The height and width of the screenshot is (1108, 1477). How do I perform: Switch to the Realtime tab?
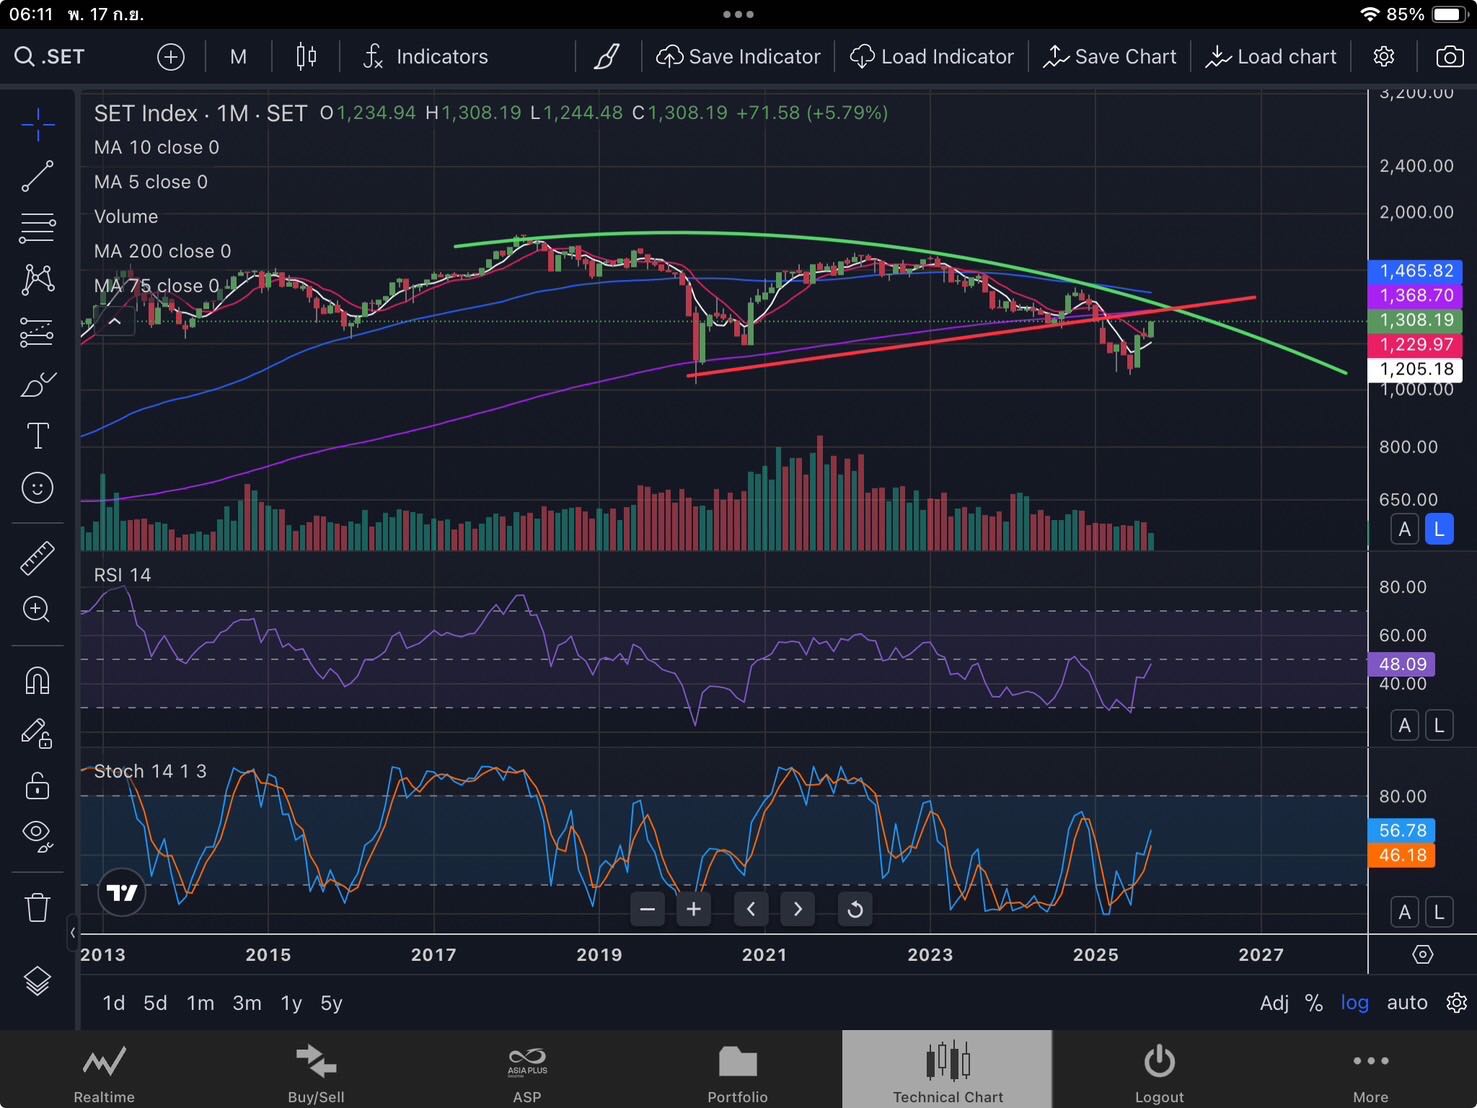[x=104, y=1070]
